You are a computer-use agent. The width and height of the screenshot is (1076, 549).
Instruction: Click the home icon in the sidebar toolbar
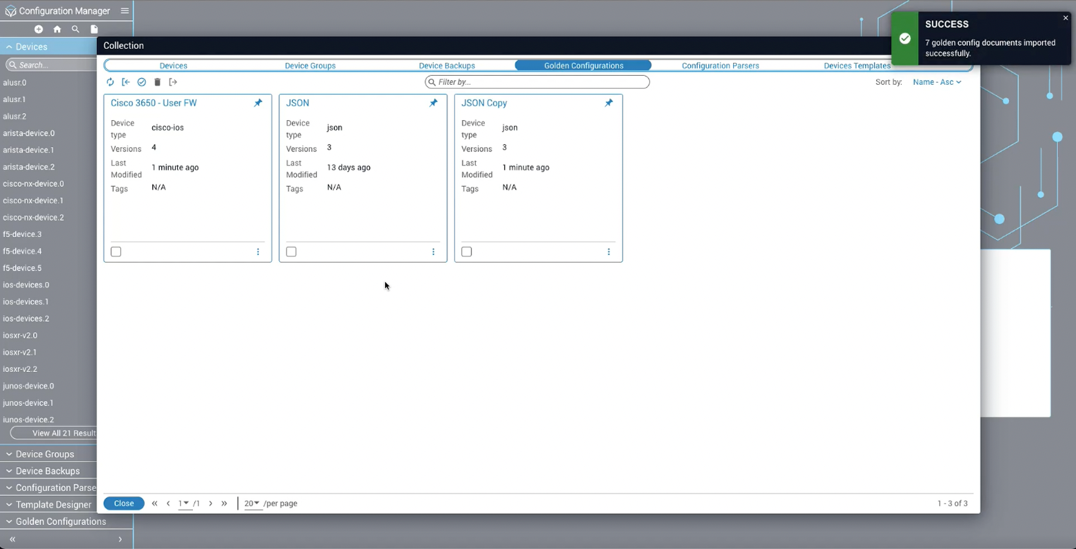[x=57, y=30]
